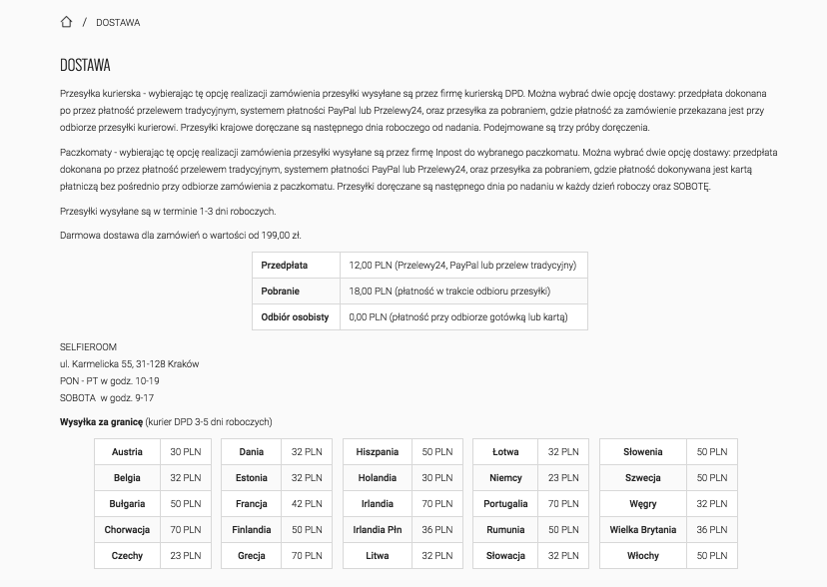
Task: Click the Karmelicka 55 street address line
Action: [129, 364]
